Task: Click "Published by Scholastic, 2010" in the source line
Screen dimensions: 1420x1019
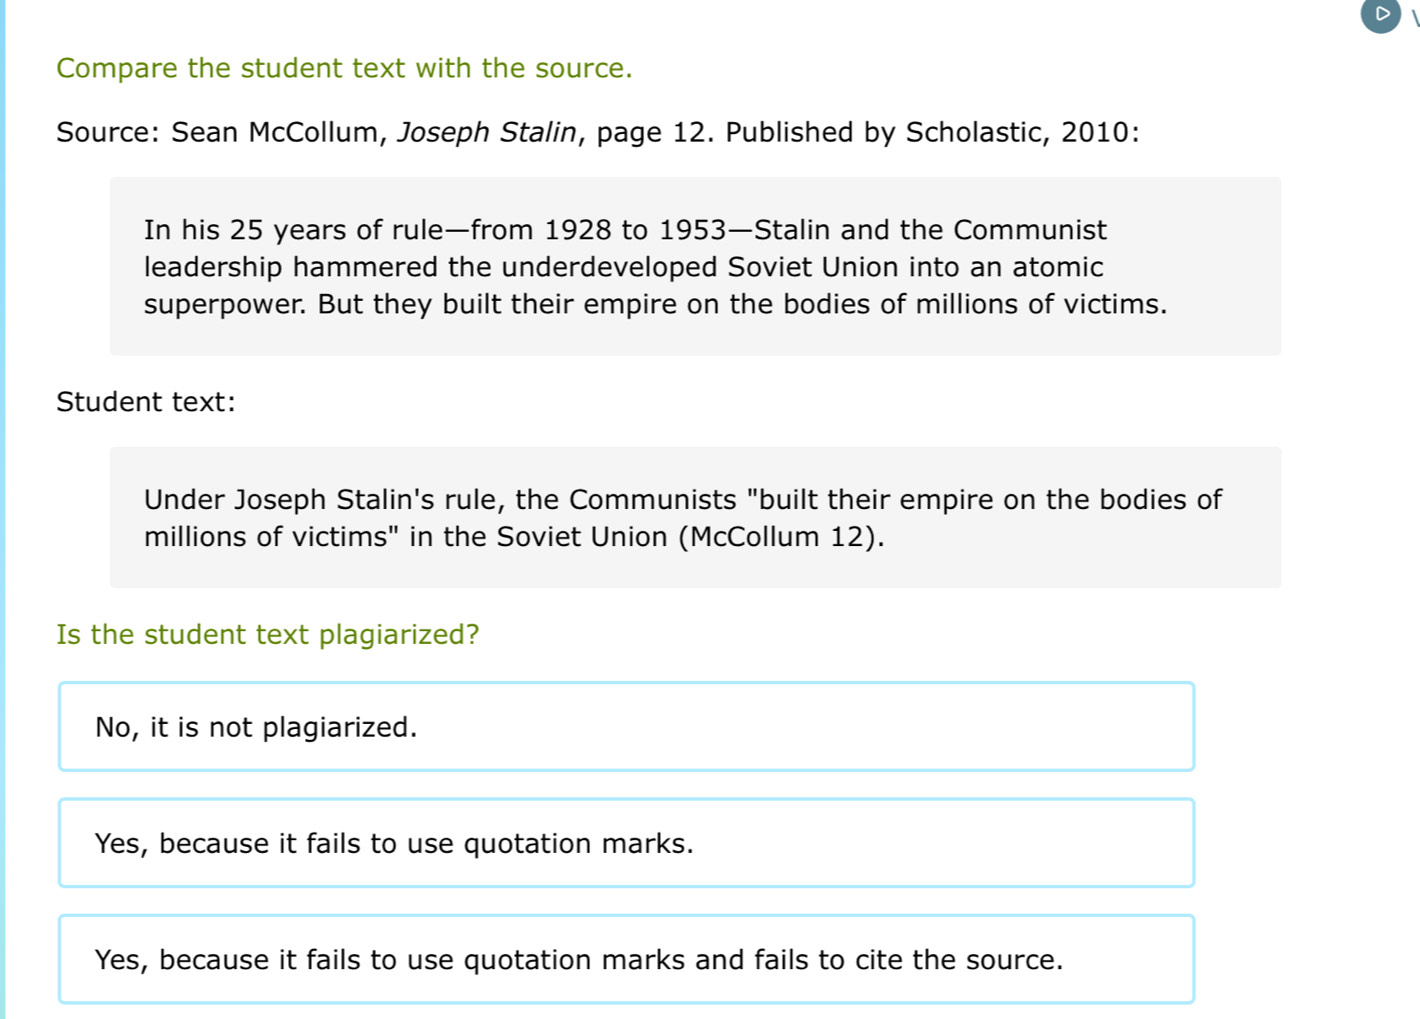Action: [x=930, y=132]
